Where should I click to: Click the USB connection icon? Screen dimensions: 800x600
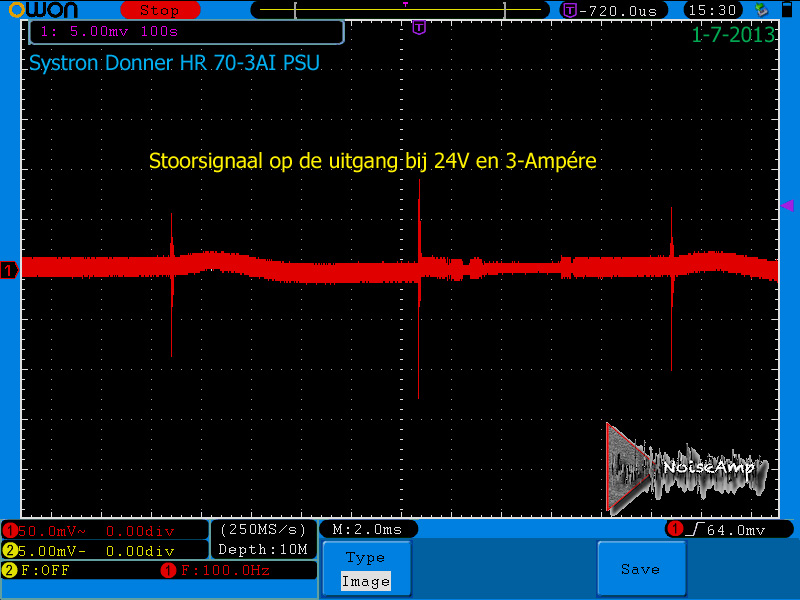pos(762,10)
